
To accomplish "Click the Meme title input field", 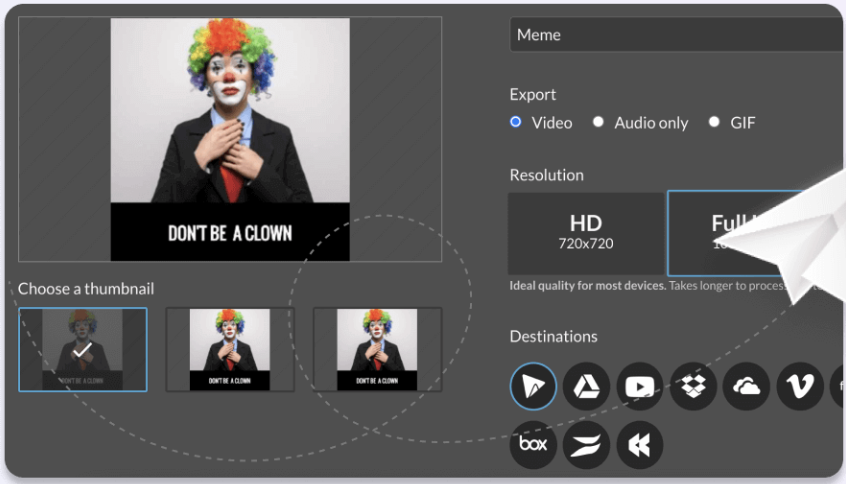I will click(x=677, y=35).
